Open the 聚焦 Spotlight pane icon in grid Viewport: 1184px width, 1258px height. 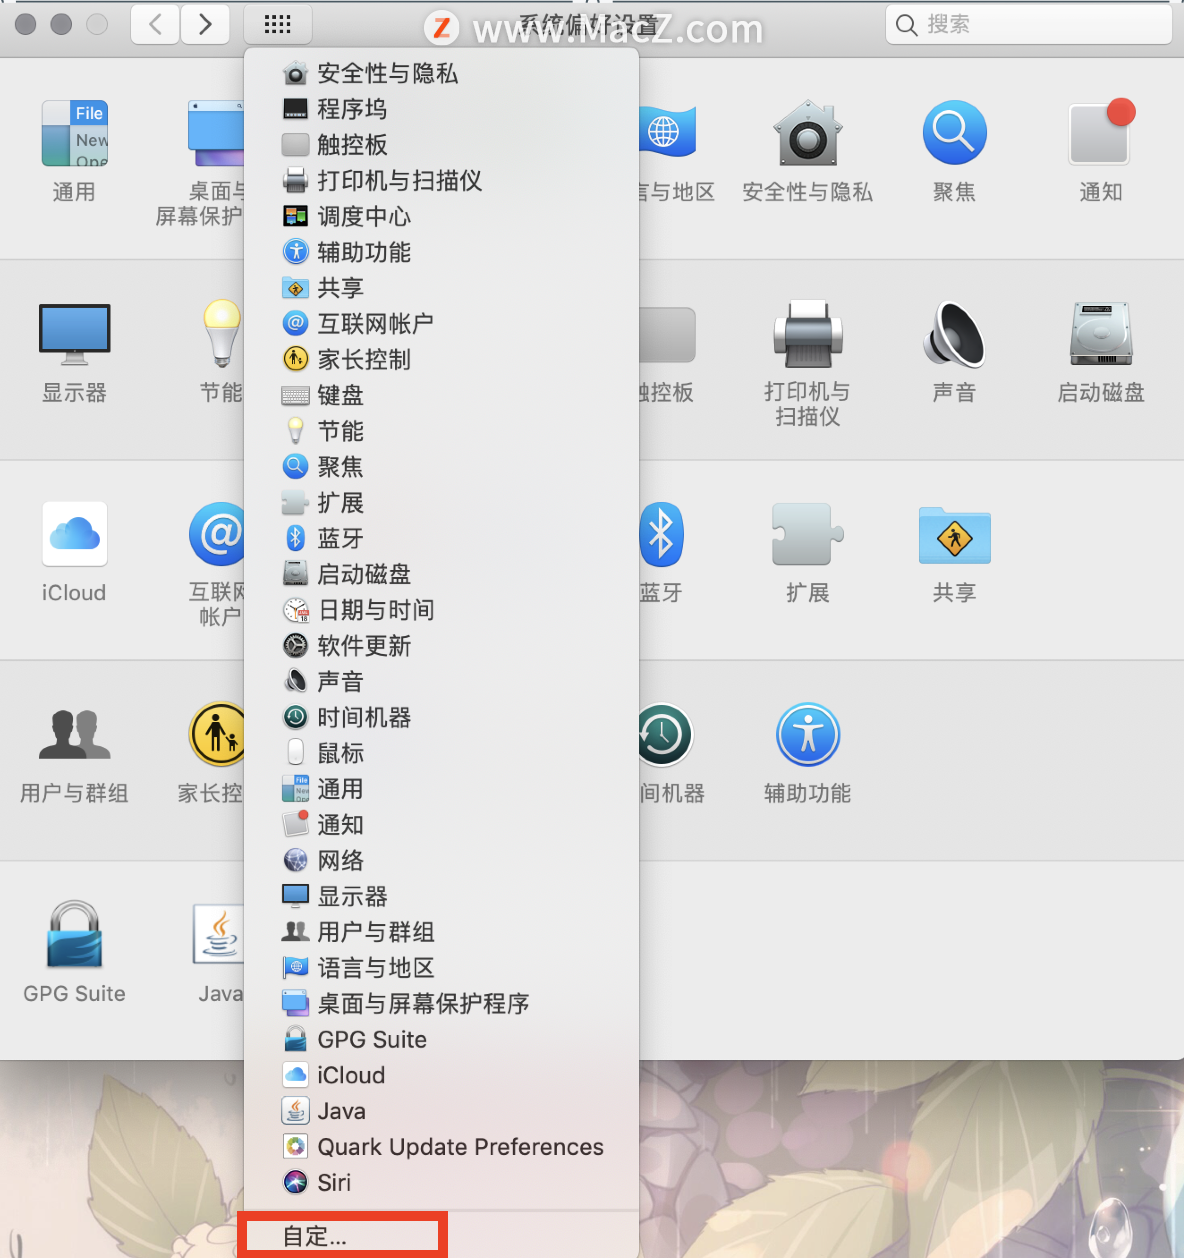tap(954, 133)
